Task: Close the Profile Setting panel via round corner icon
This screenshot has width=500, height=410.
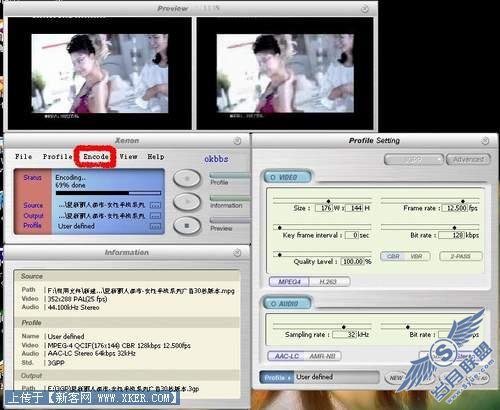Action: (x=485, y=141)
